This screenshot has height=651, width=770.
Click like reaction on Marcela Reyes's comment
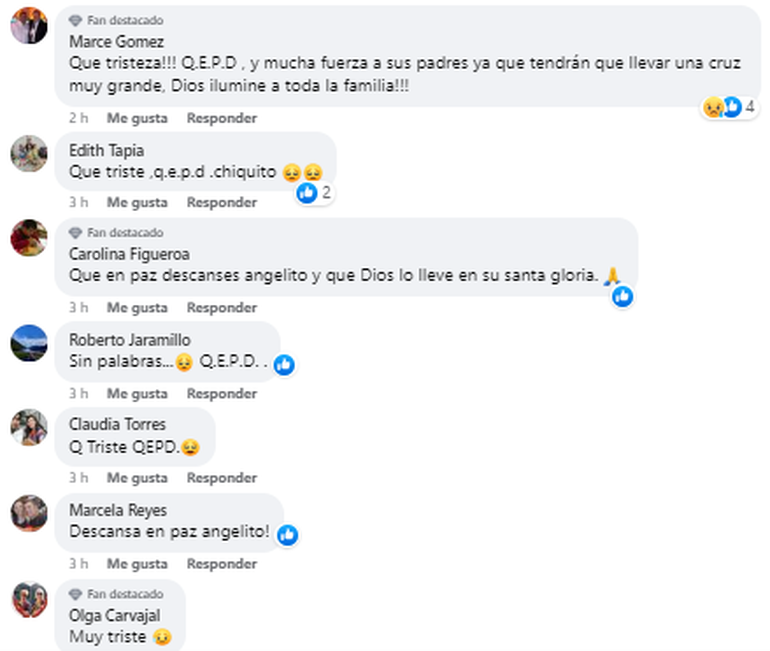coord(287,535)
